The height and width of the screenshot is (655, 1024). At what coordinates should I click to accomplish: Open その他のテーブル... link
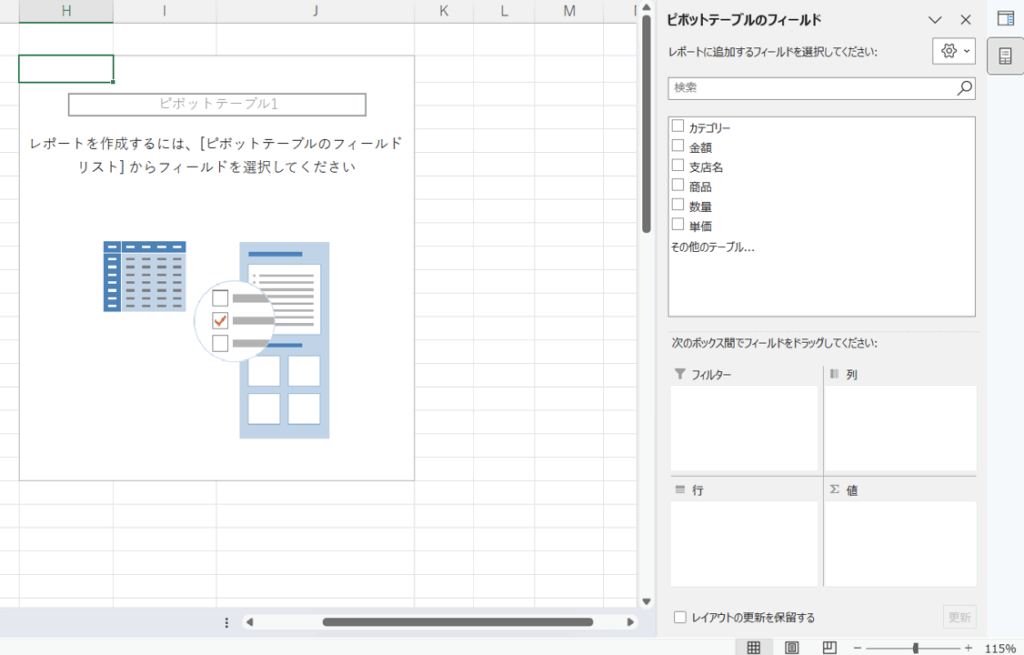pyautogui.click(x=712, y=246)
